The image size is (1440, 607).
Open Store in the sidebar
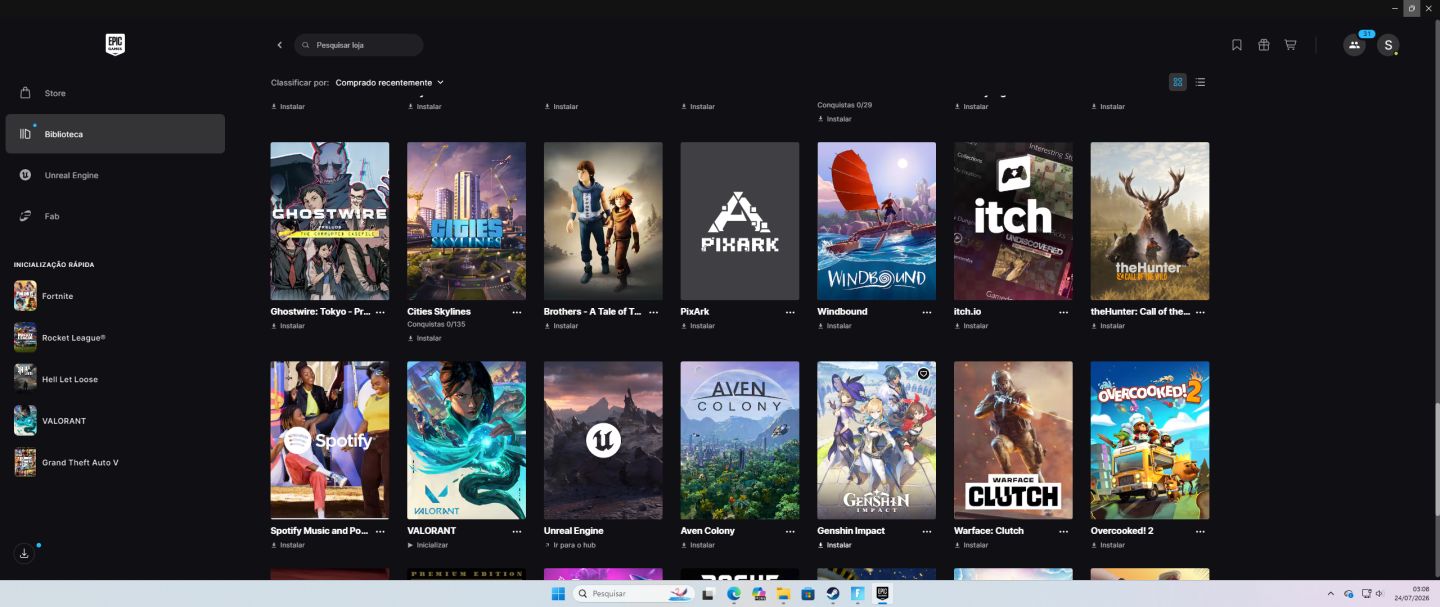tap(115, 93)
